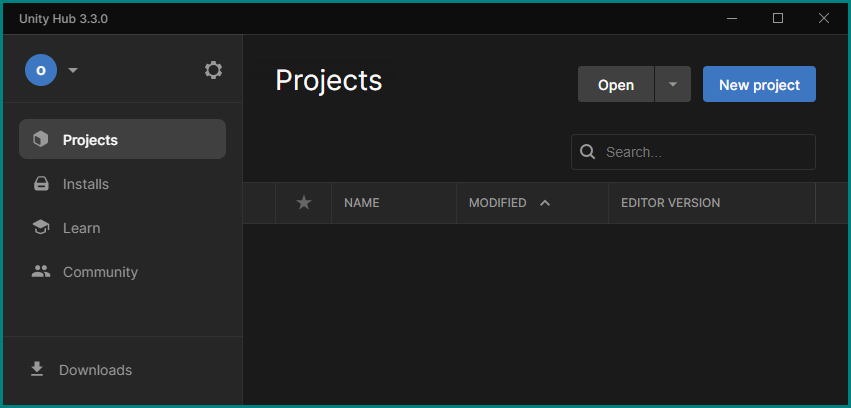Expand the dropdown arrow next to Open

[673, 84]
